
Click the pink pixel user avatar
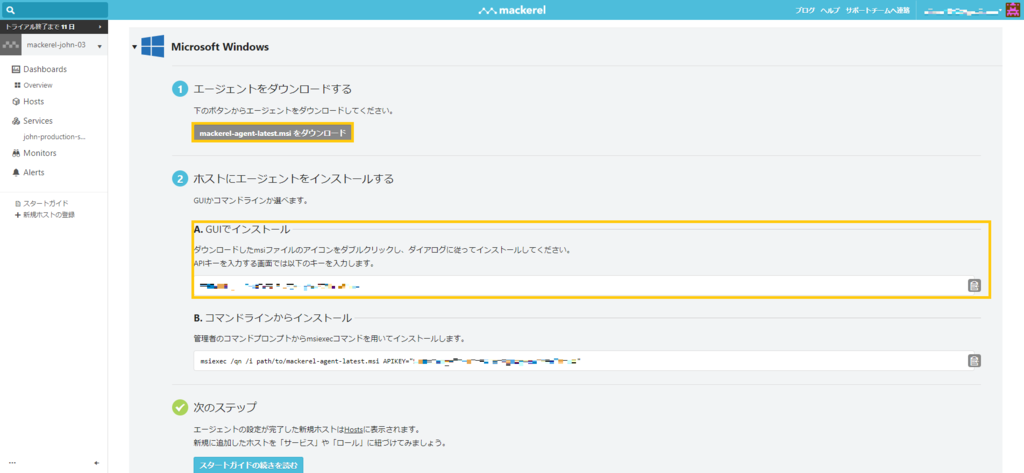click(x=1013, y=10)
